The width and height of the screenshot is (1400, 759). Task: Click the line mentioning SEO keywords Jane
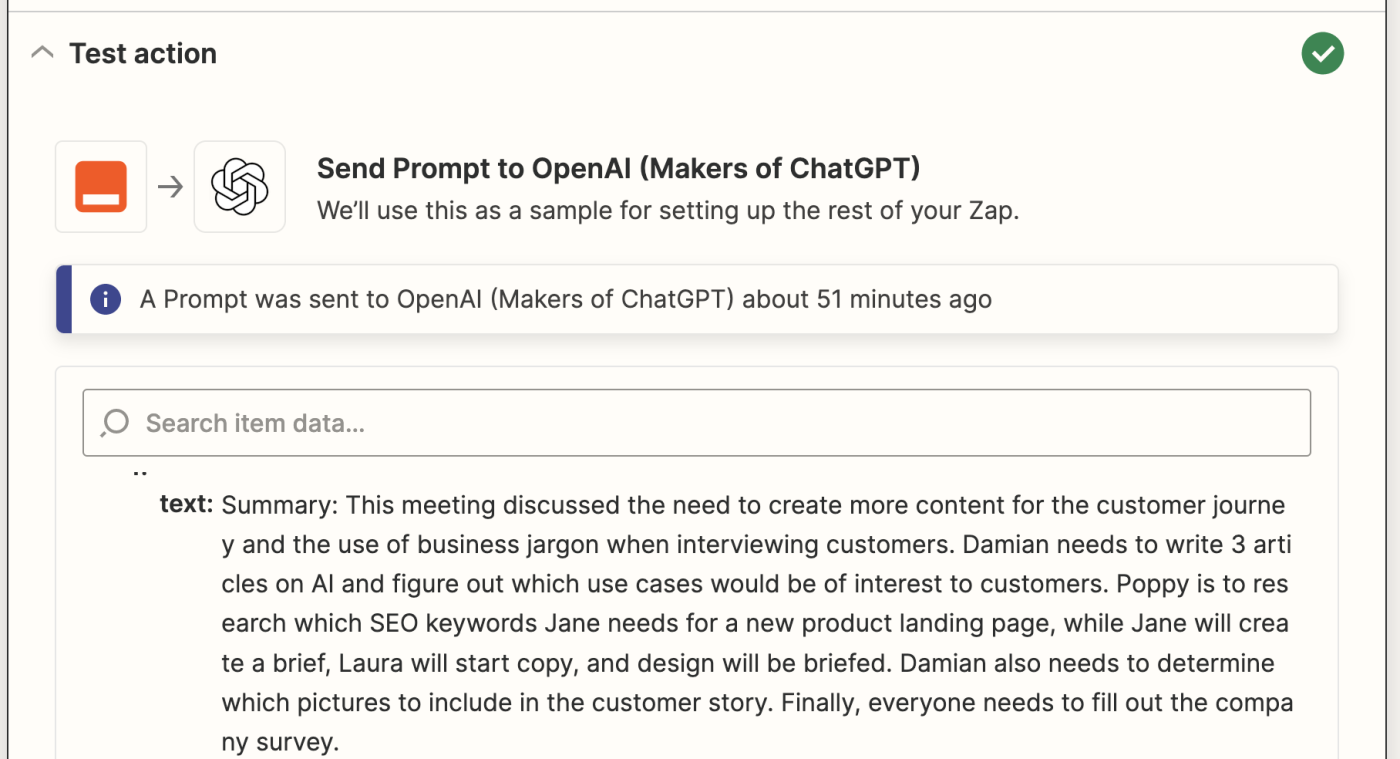[x=755, y=624]
